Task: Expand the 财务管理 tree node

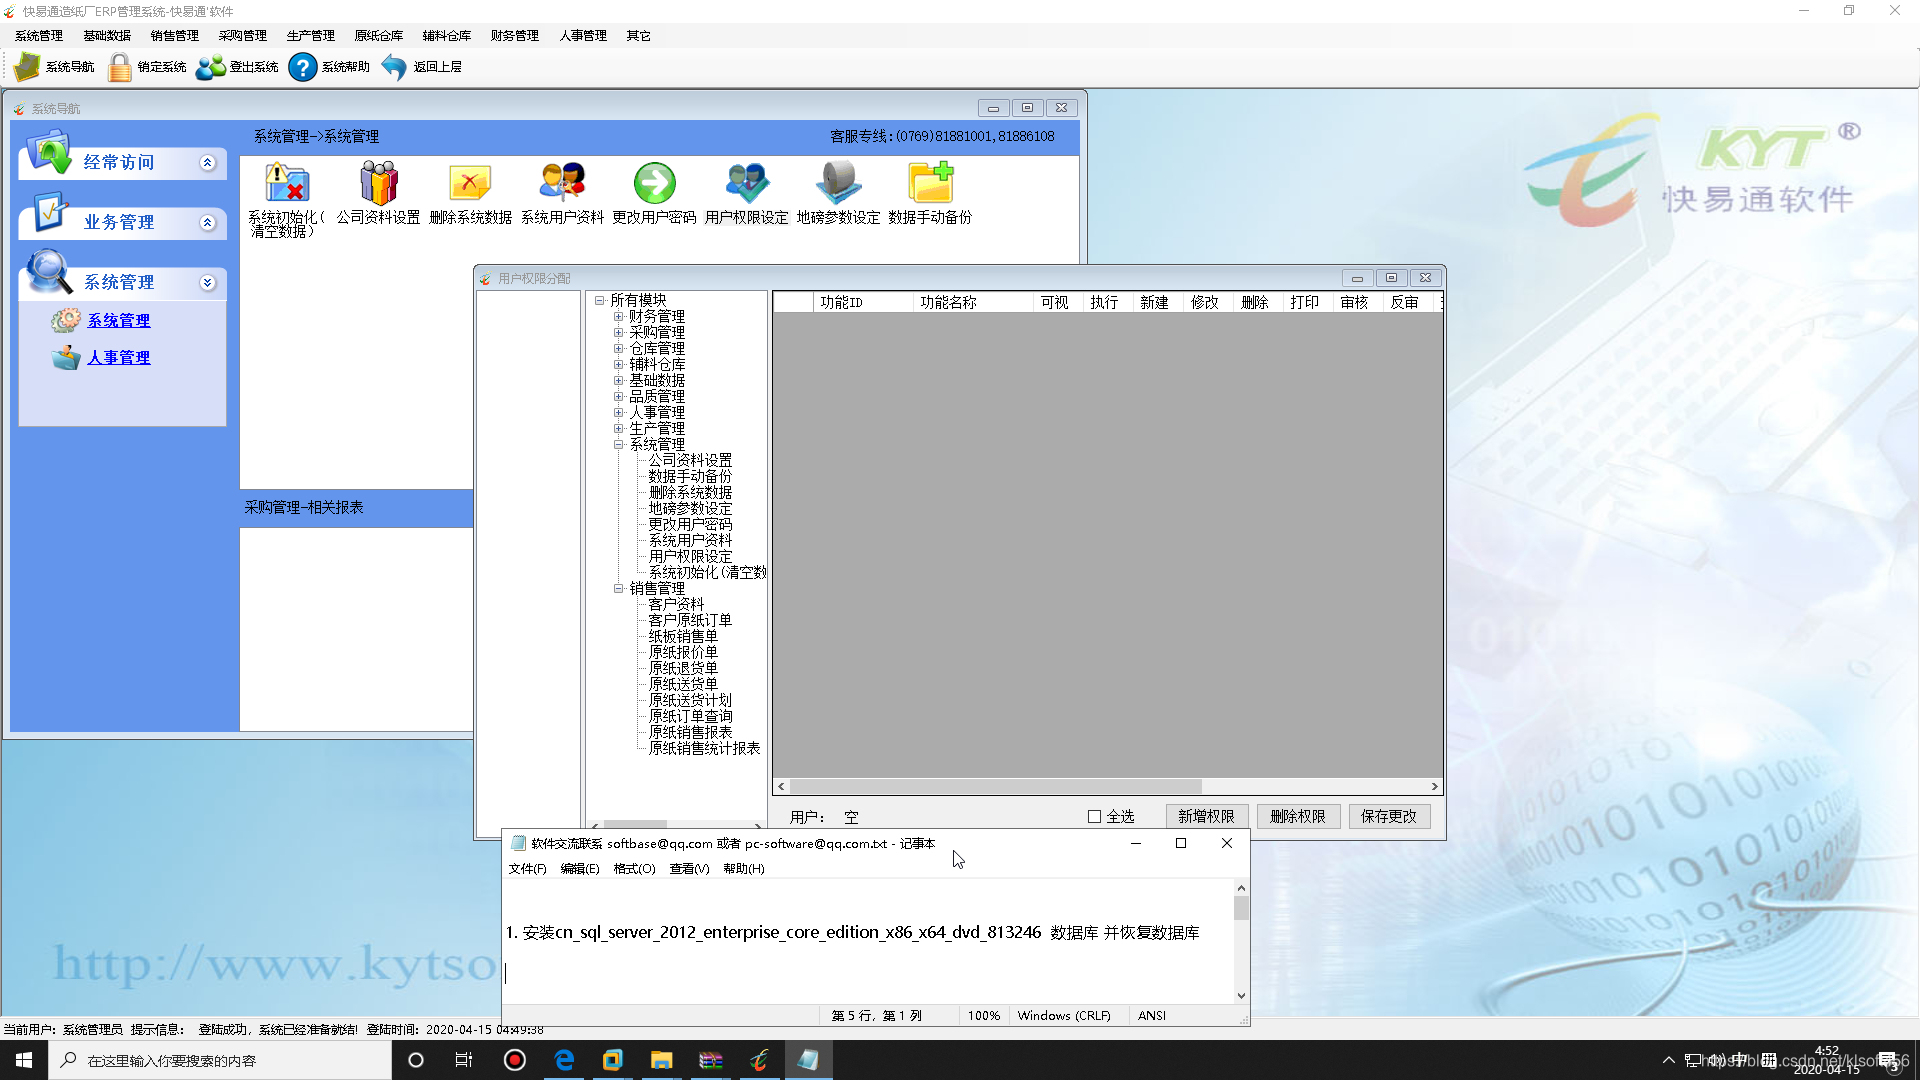Action: click(618, 317)
